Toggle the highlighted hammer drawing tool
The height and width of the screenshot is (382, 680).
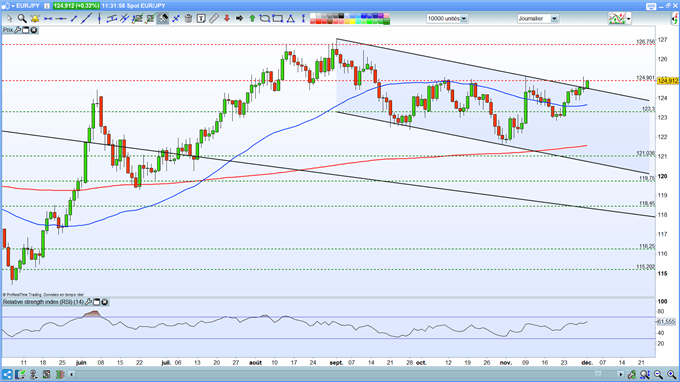click(x=163, y=19)
